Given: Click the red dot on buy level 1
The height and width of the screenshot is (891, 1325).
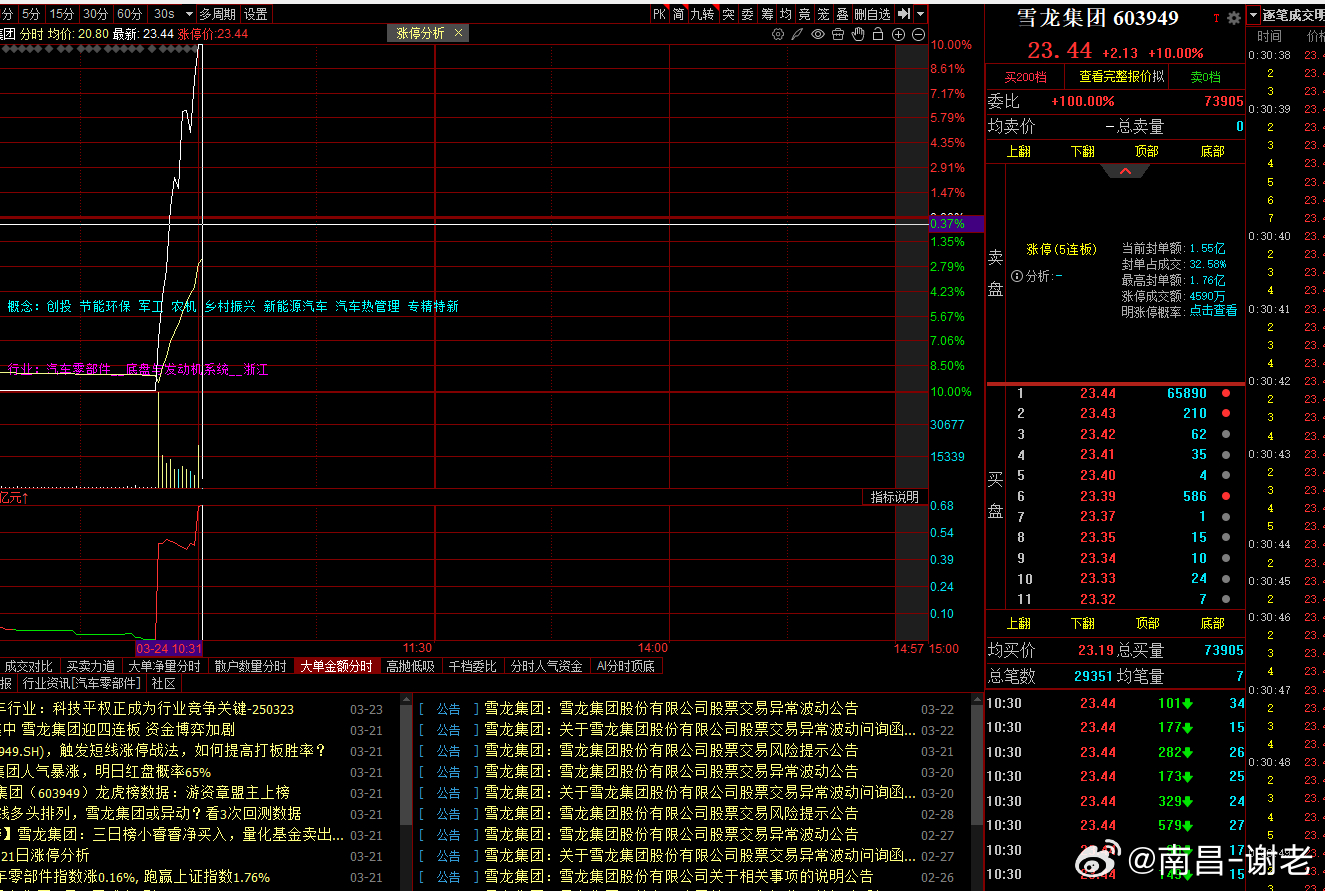Looking at the screenshot, I should 1225,394.
